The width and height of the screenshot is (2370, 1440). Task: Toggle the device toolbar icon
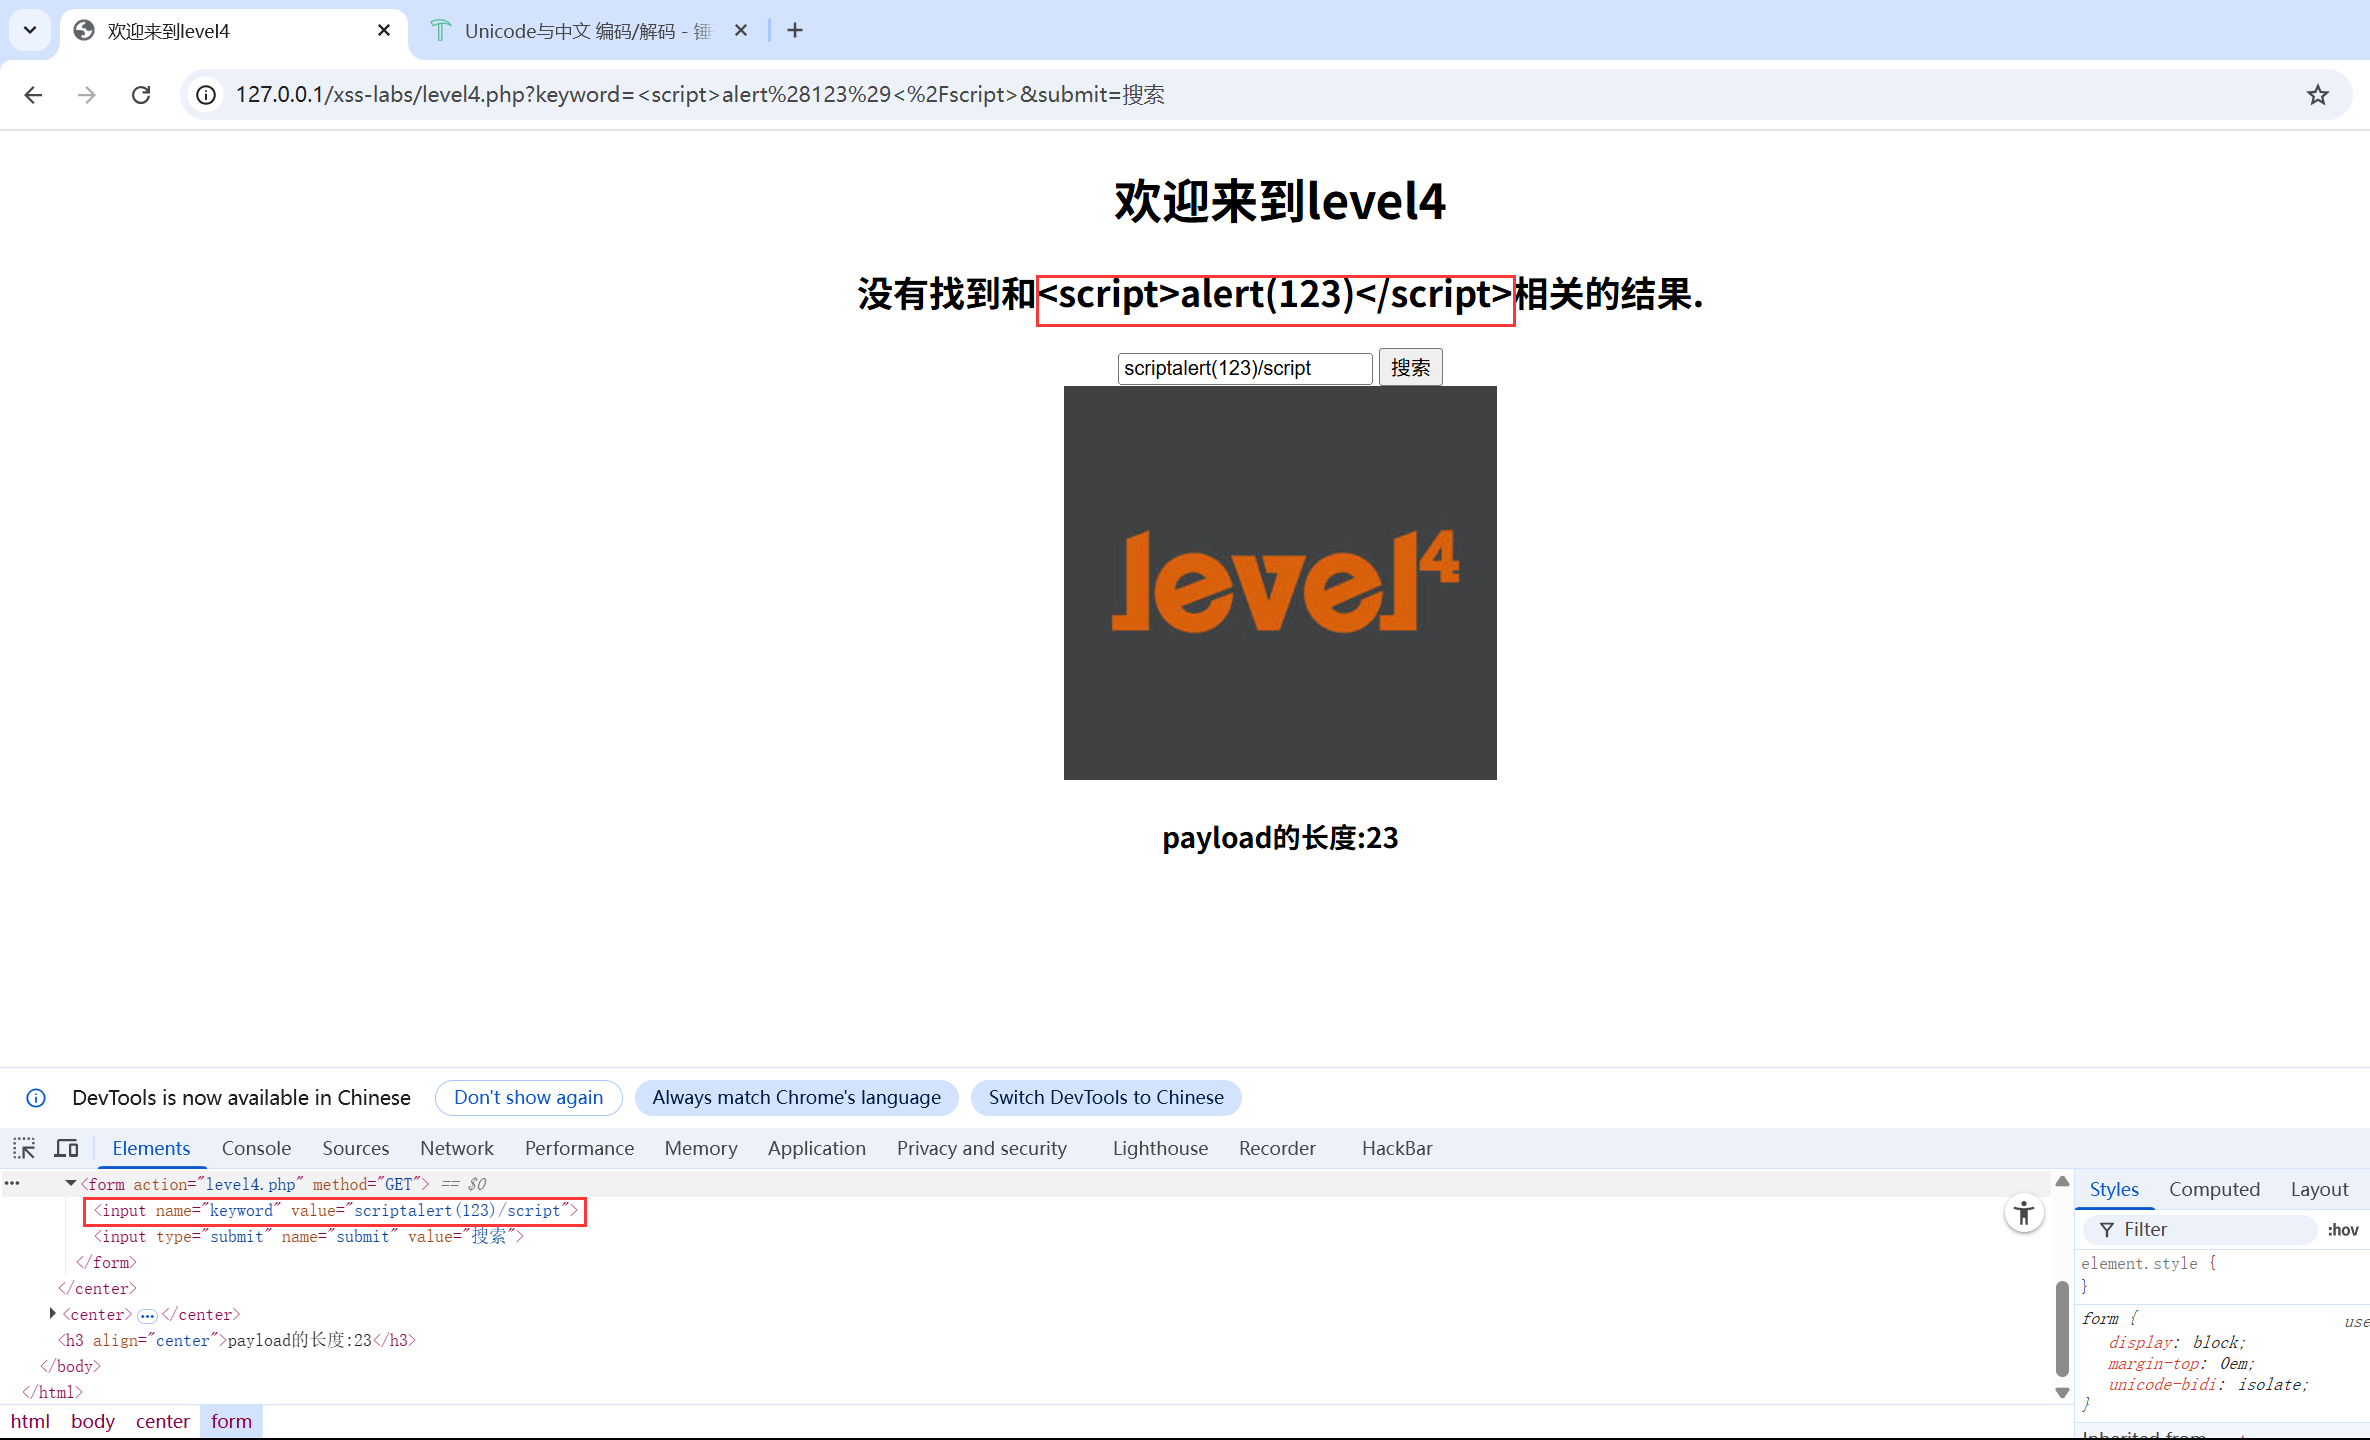point(67,1148)
